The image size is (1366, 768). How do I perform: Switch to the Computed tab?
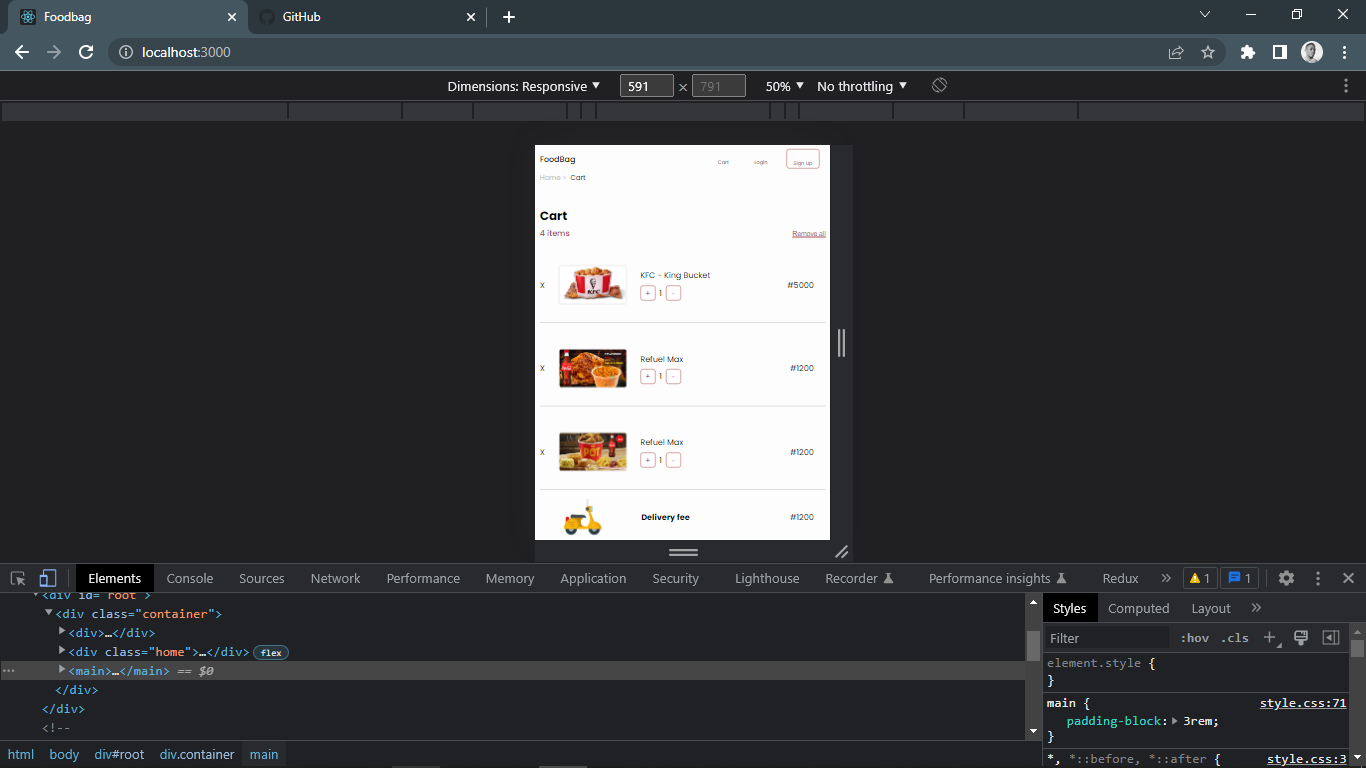[1139, 608]
